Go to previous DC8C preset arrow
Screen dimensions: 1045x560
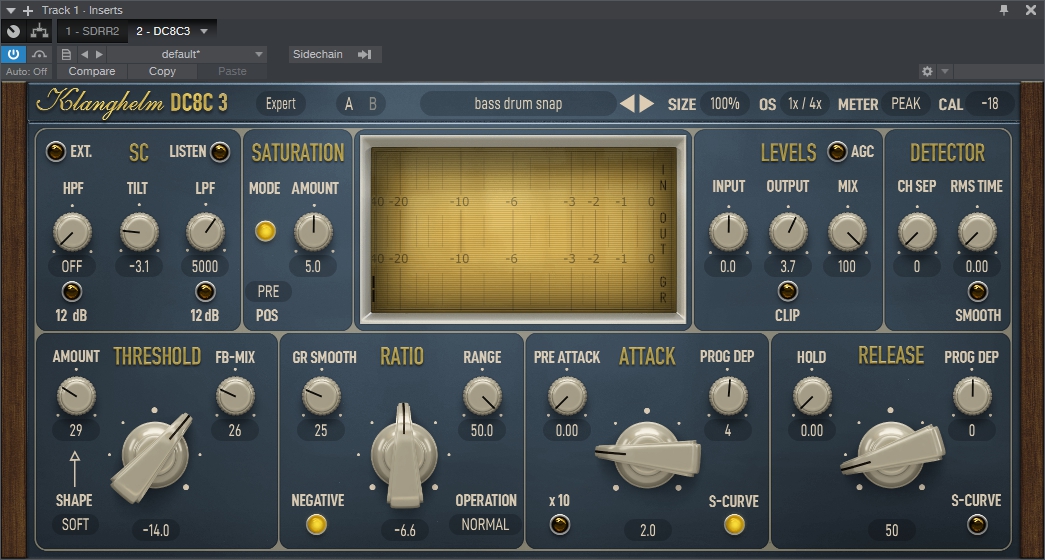627,103
